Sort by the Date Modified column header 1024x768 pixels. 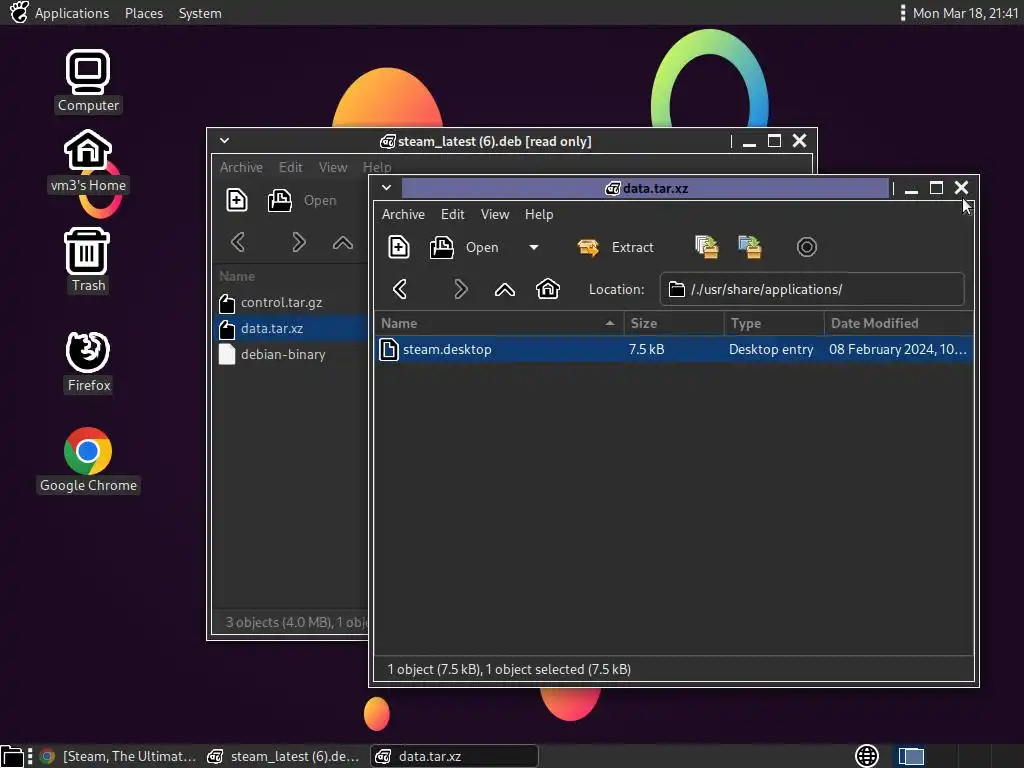[x=899, y=323]
